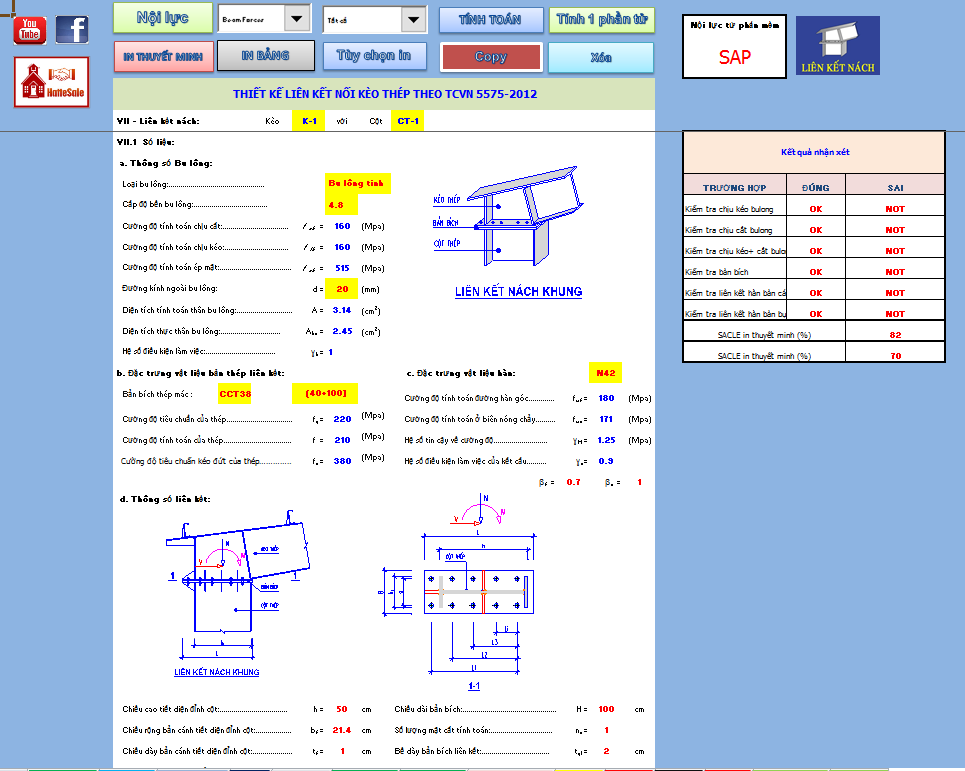Open the Facebook icon link

(72, 30)
